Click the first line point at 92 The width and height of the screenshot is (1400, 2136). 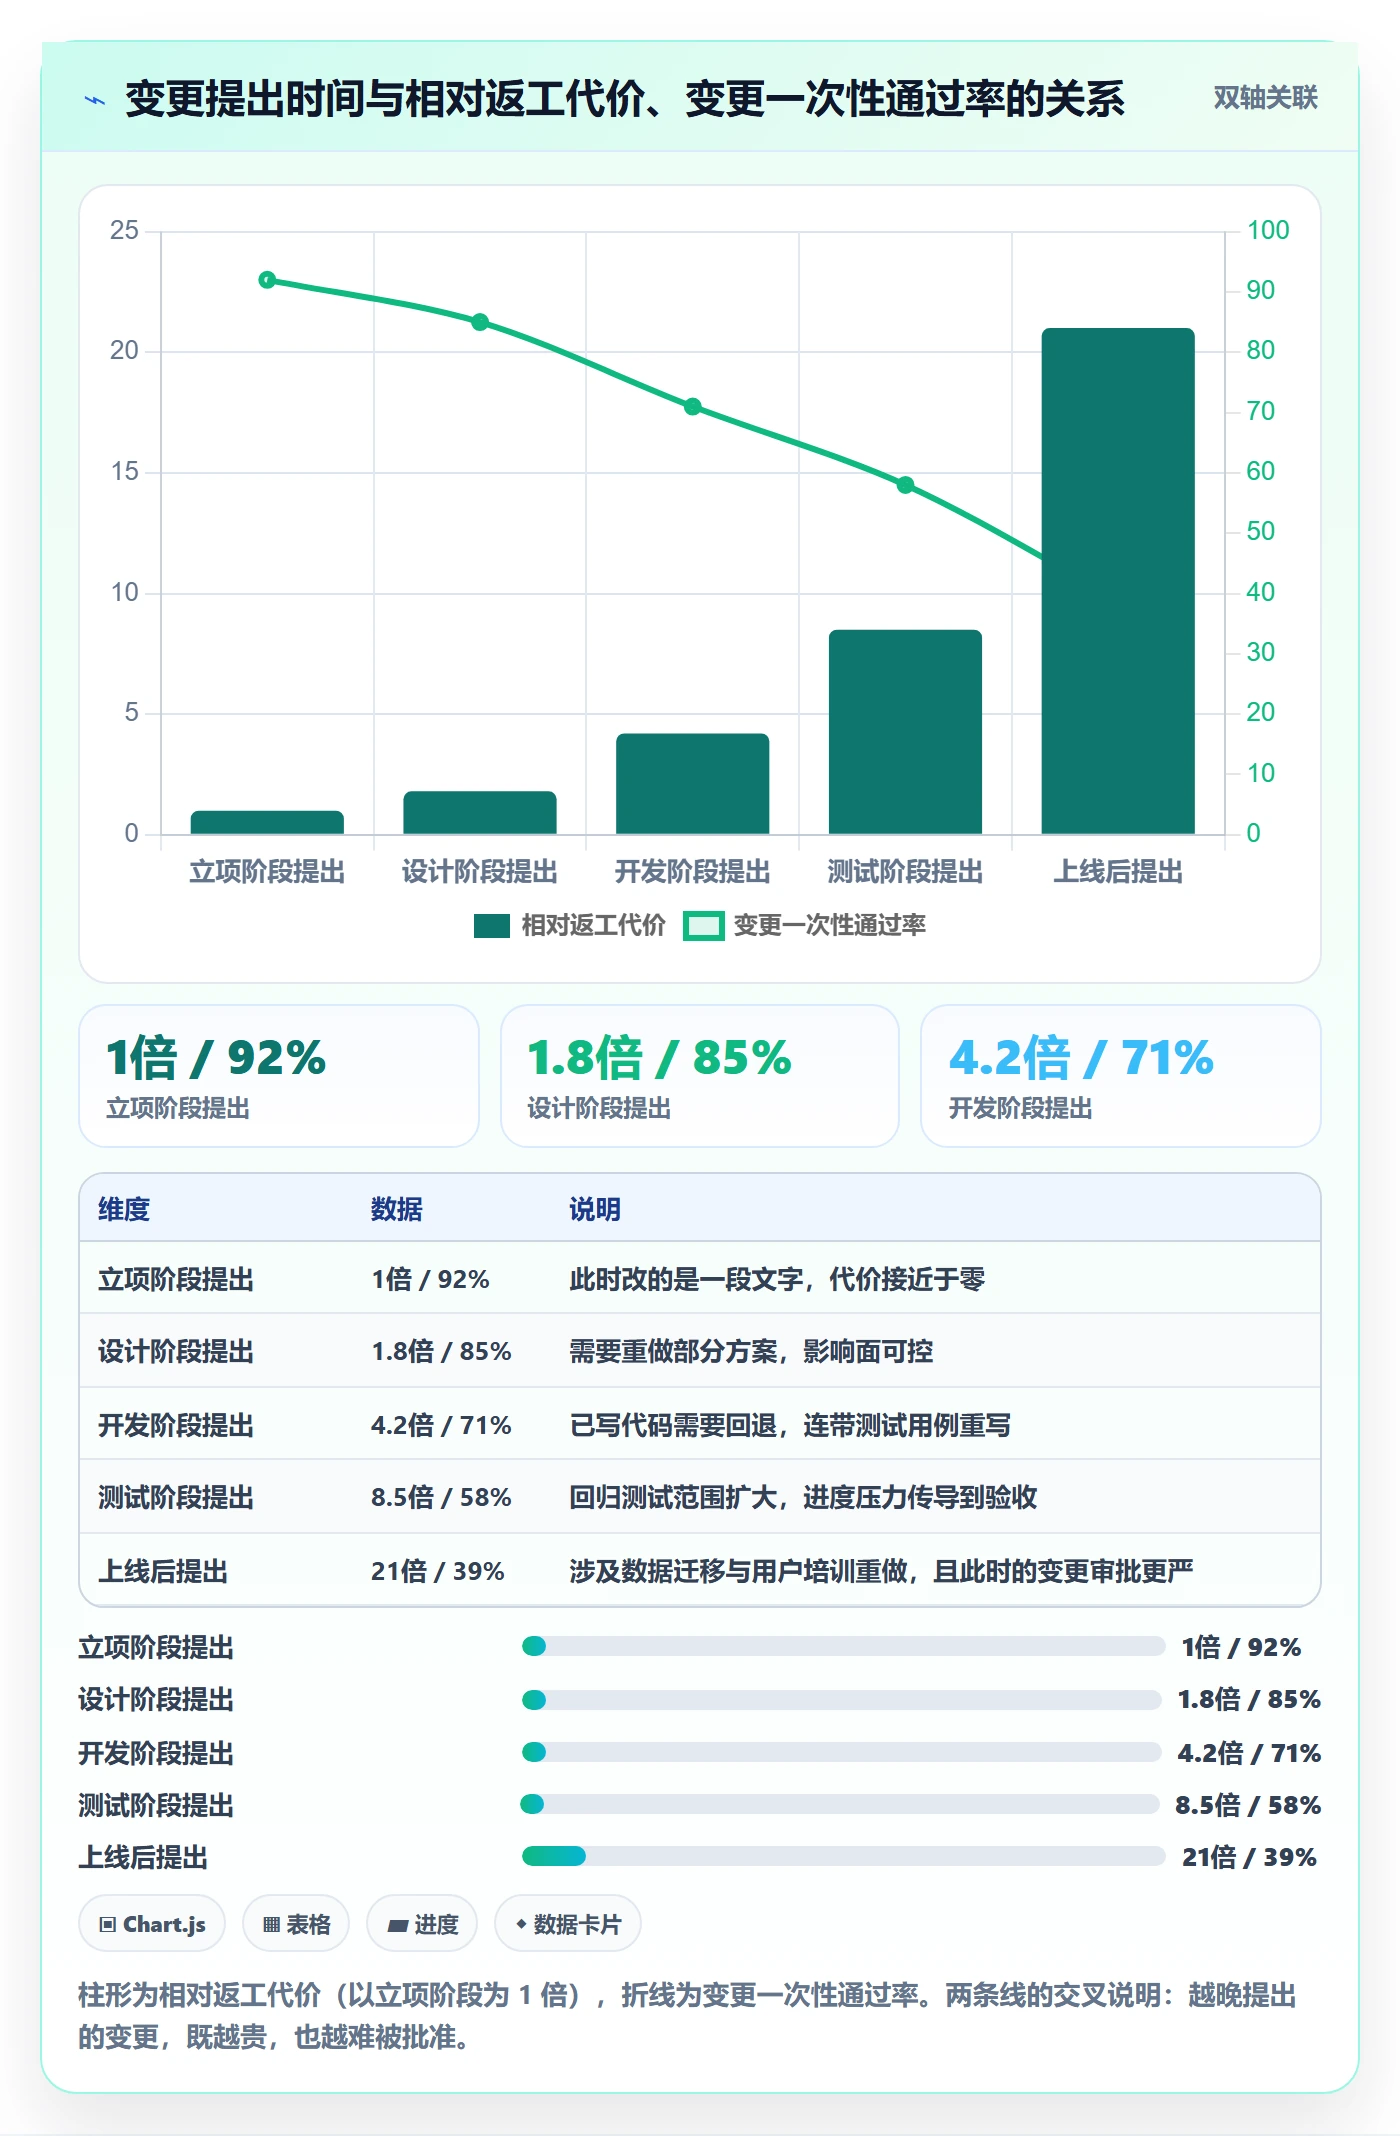point(267,280)
